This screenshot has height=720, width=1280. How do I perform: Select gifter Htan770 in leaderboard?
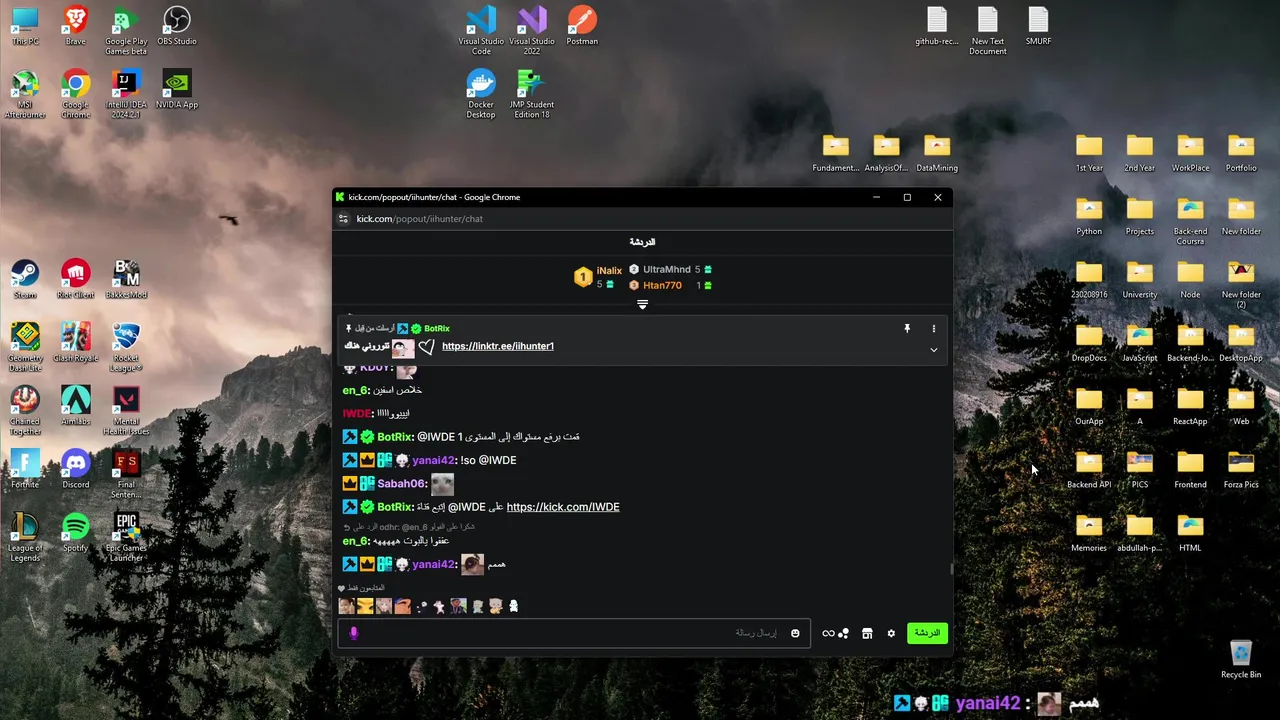click(662, 285)
